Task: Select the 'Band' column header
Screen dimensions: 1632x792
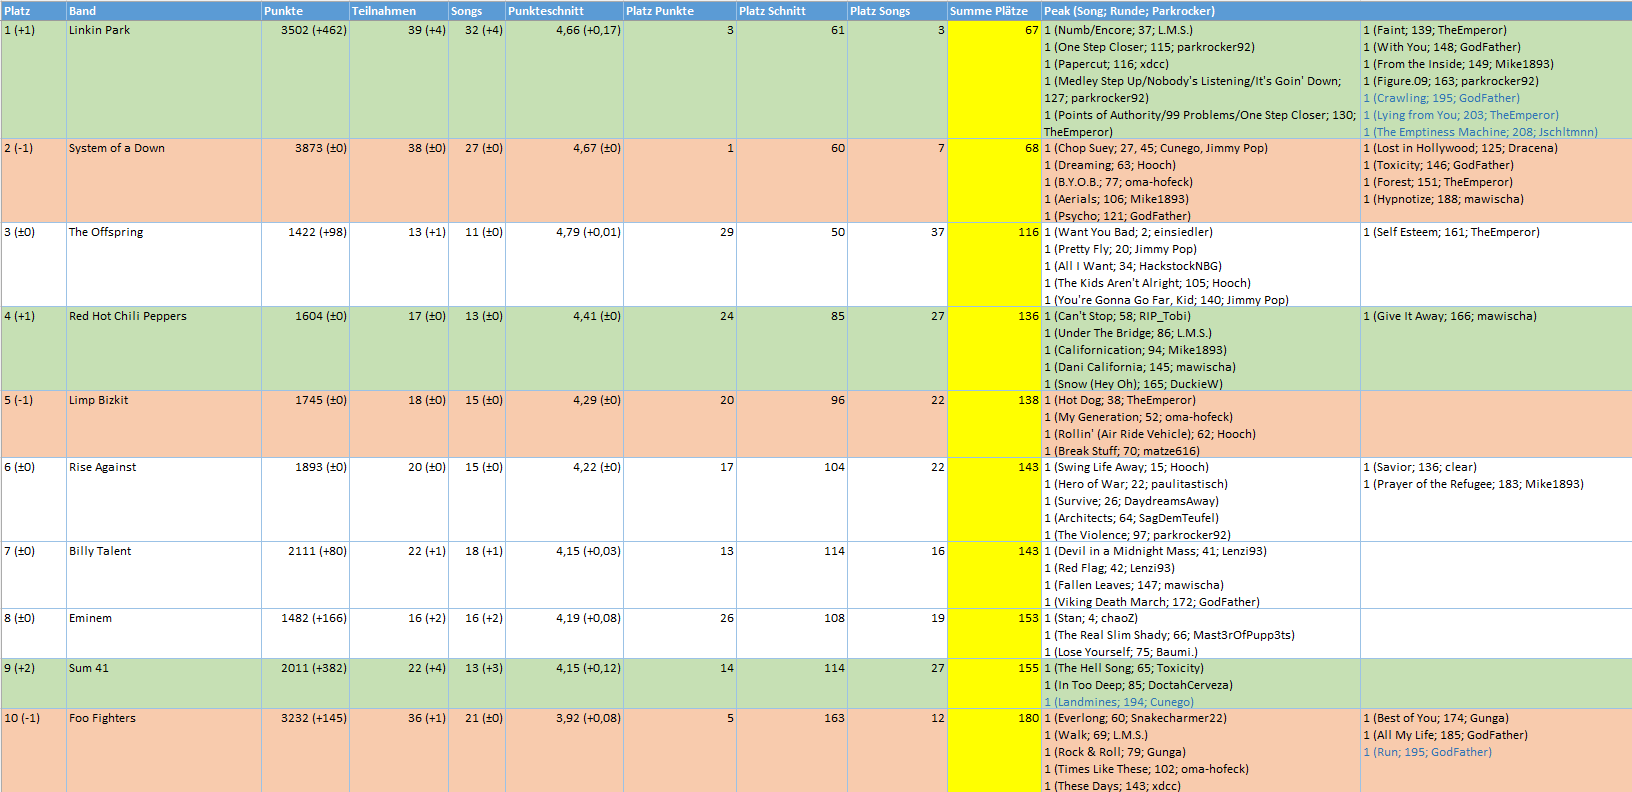Action: coord(164,11)
